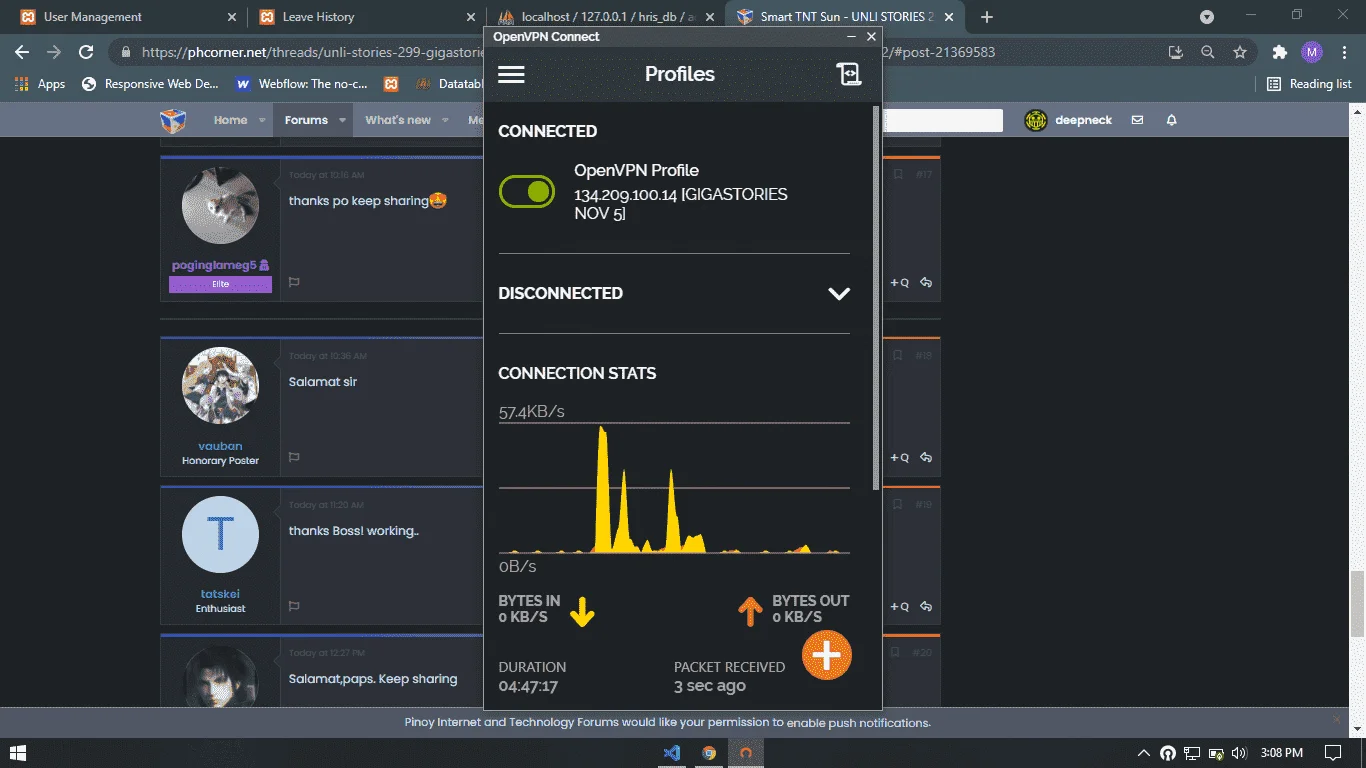Show hidden system tray icons
This screenshot has height=768, width=1366.
pos(1144,753)
